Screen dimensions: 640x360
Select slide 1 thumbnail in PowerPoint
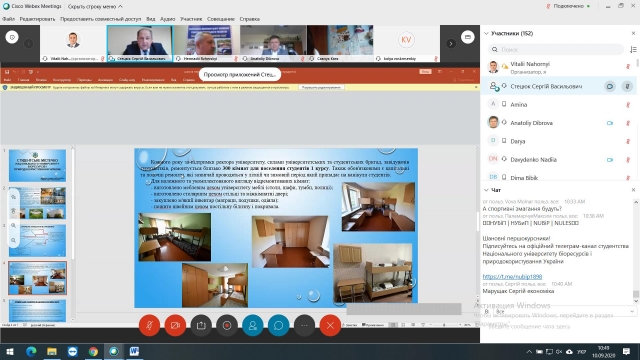[37, 165]
